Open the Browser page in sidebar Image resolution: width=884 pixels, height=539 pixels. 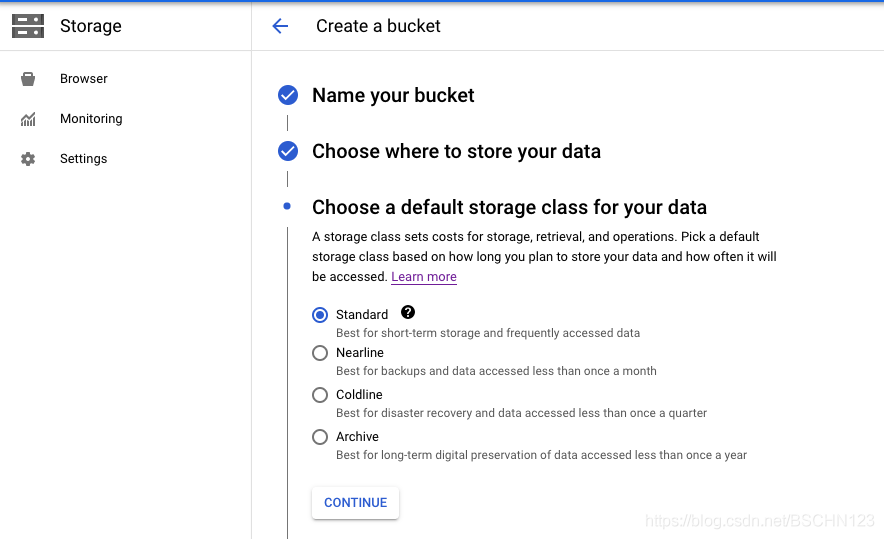[83, 79]
